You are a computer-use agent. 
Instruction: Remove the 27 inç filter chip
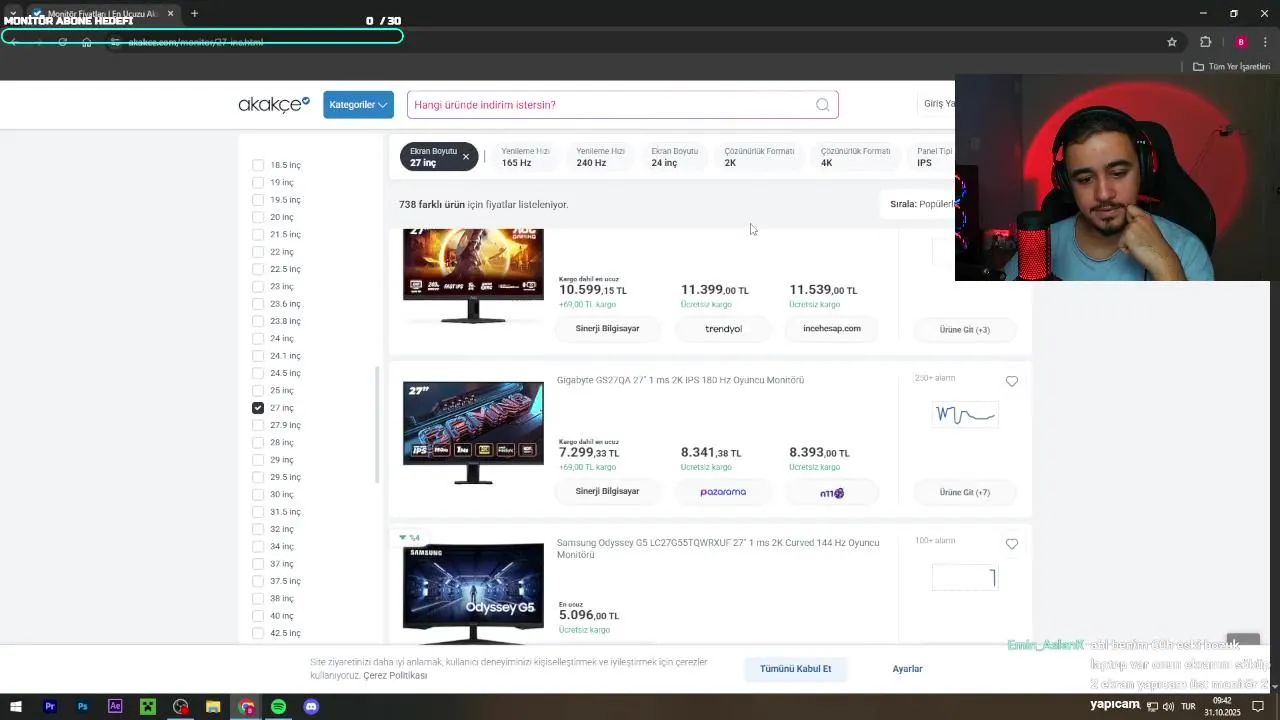[465, 157]
